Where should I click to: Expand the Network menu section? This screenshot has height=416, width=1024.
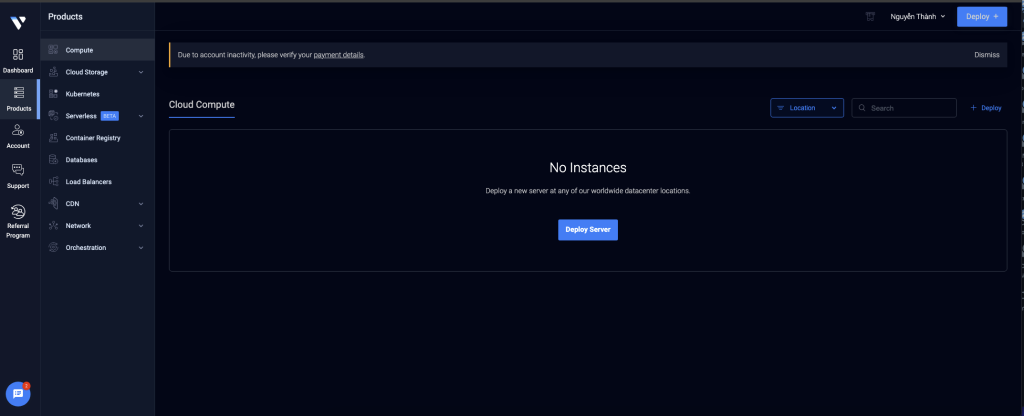tap(140, 226)
